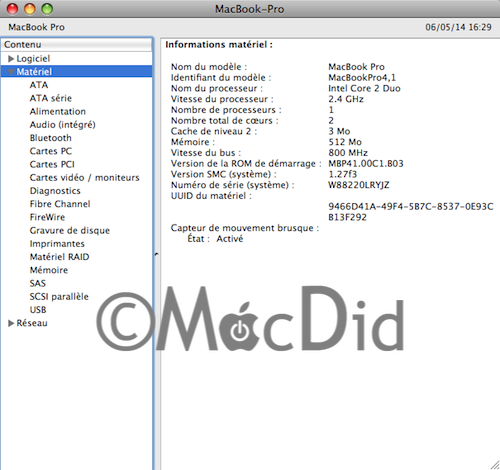Open Cartes vidéo / moniteurs
Image resolution: width=500 pixels, height=470 pixels.
click(x=84, y=178)
